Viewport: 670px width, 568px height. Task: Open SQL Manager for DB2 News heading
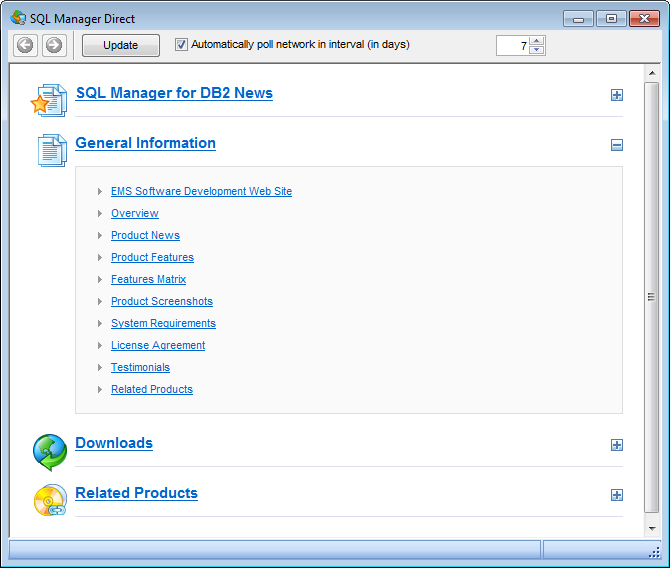click(x=174, y=93)
